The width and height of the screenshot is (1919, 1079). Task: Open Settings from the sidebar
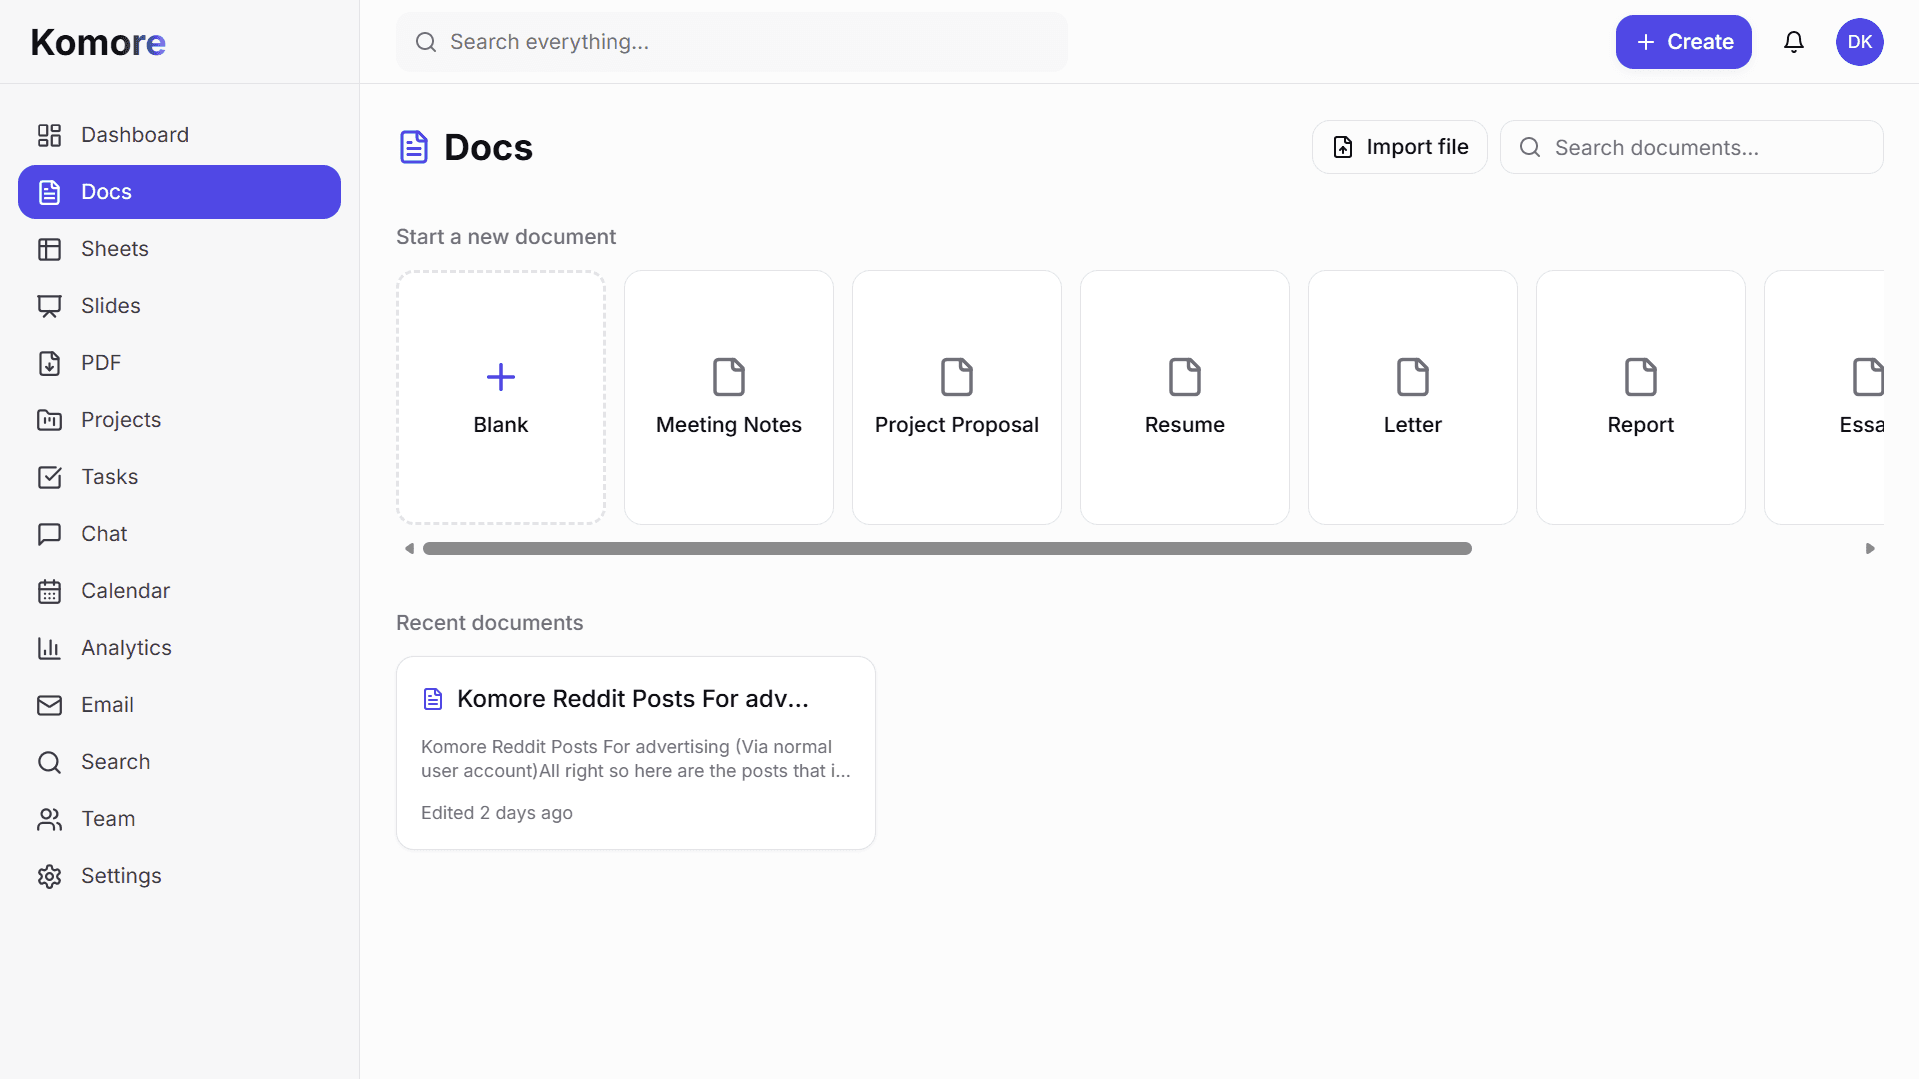click(121, 875)
